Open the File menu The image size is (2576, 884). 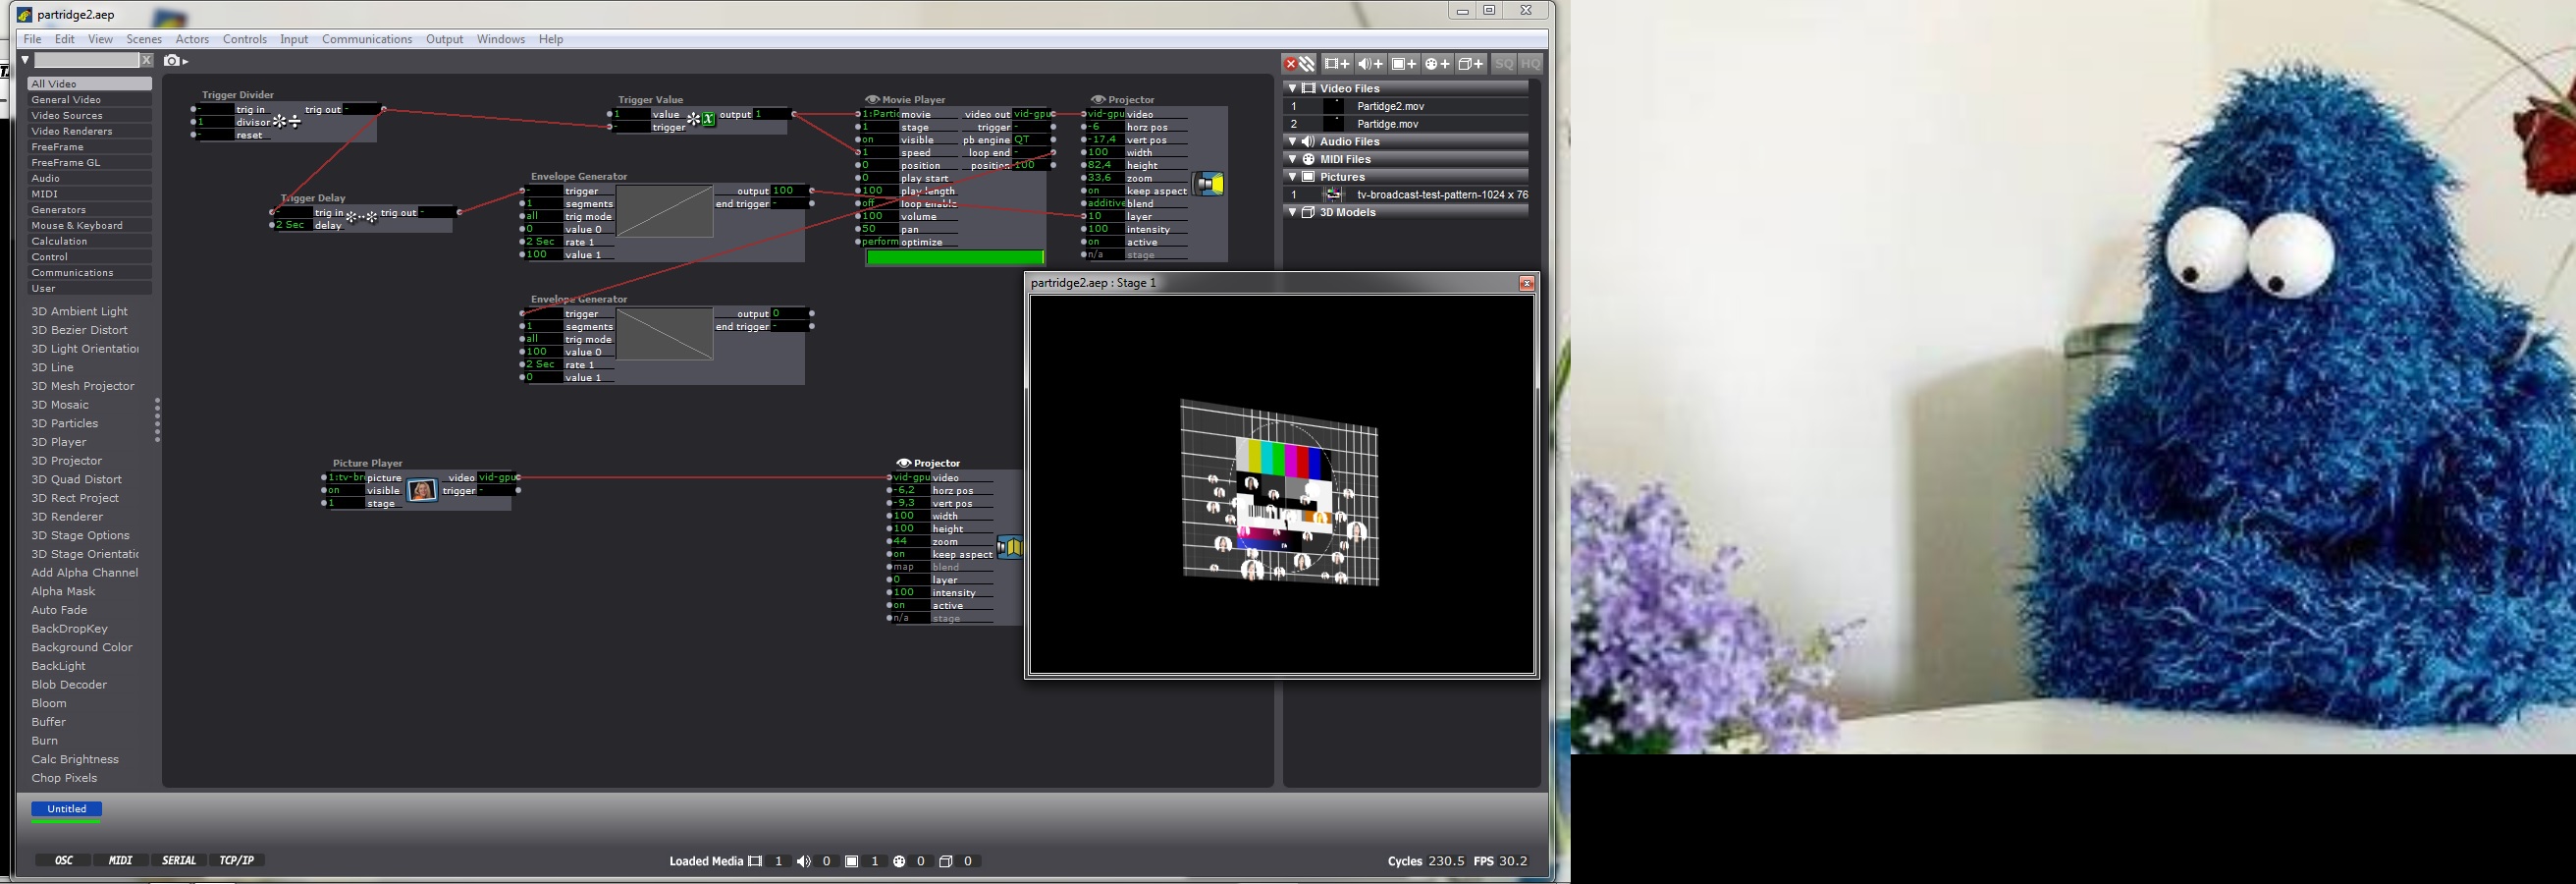click(x=33, y=39)
